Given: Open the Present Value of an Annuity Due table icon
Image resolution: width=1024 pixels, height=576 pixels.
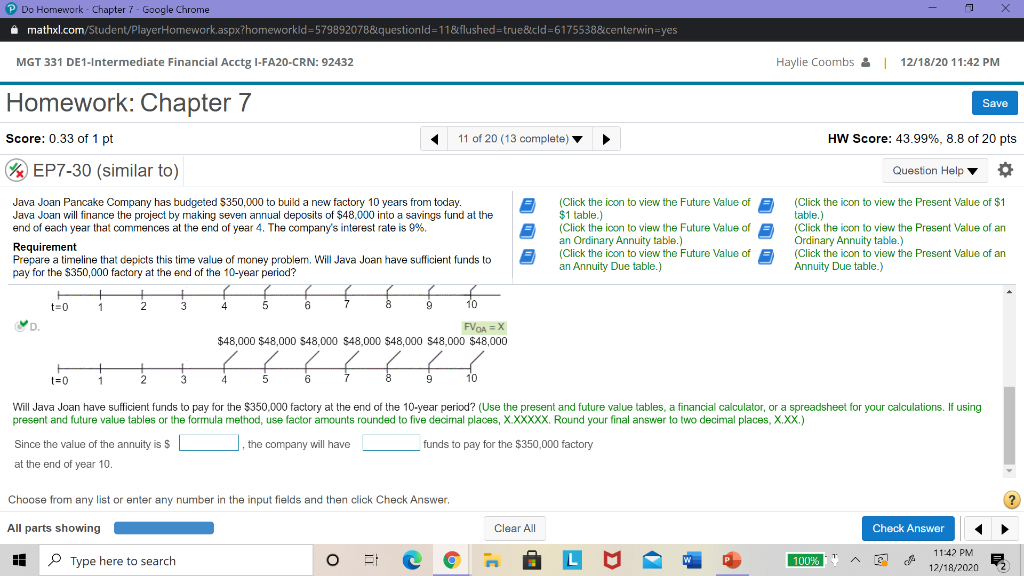Looking at the screenshot, I should [766, 258].
